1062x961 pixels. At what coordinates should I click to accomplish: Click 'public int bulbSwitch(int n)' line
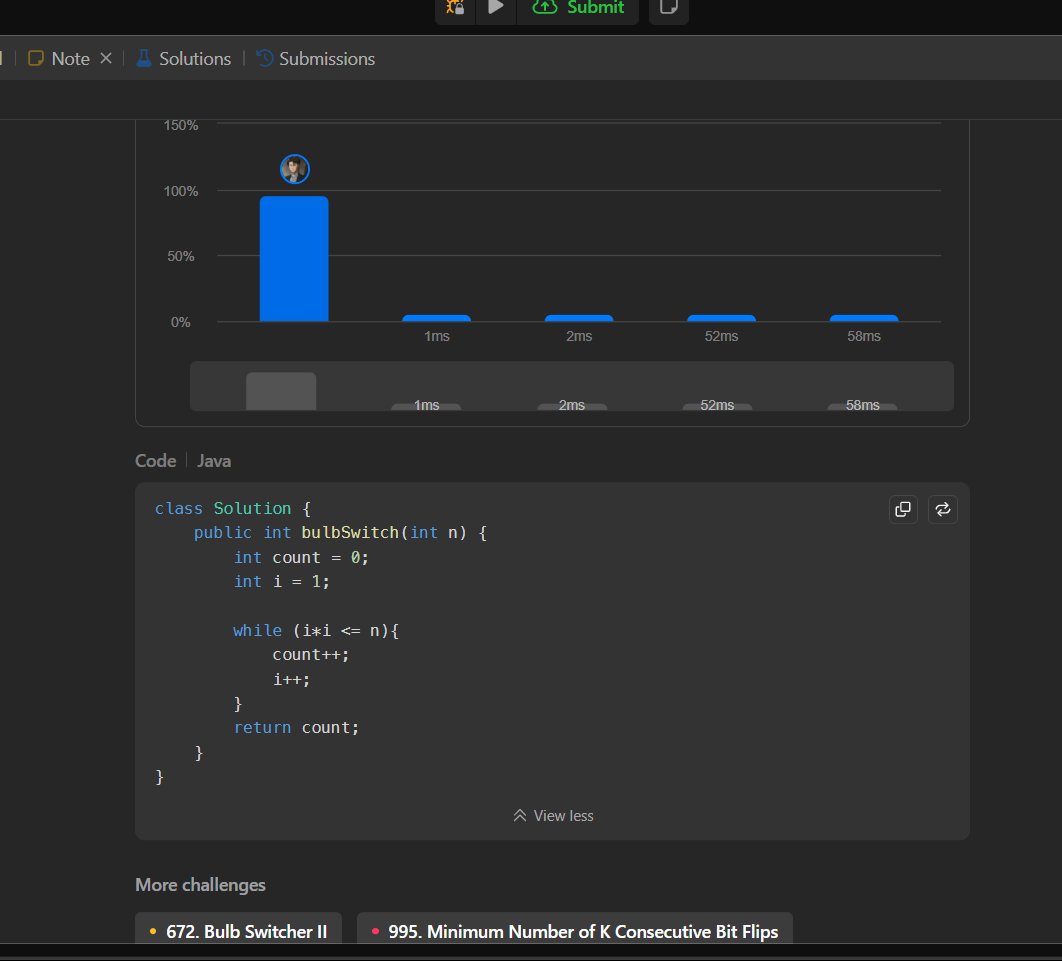click(x=340, y=533)
